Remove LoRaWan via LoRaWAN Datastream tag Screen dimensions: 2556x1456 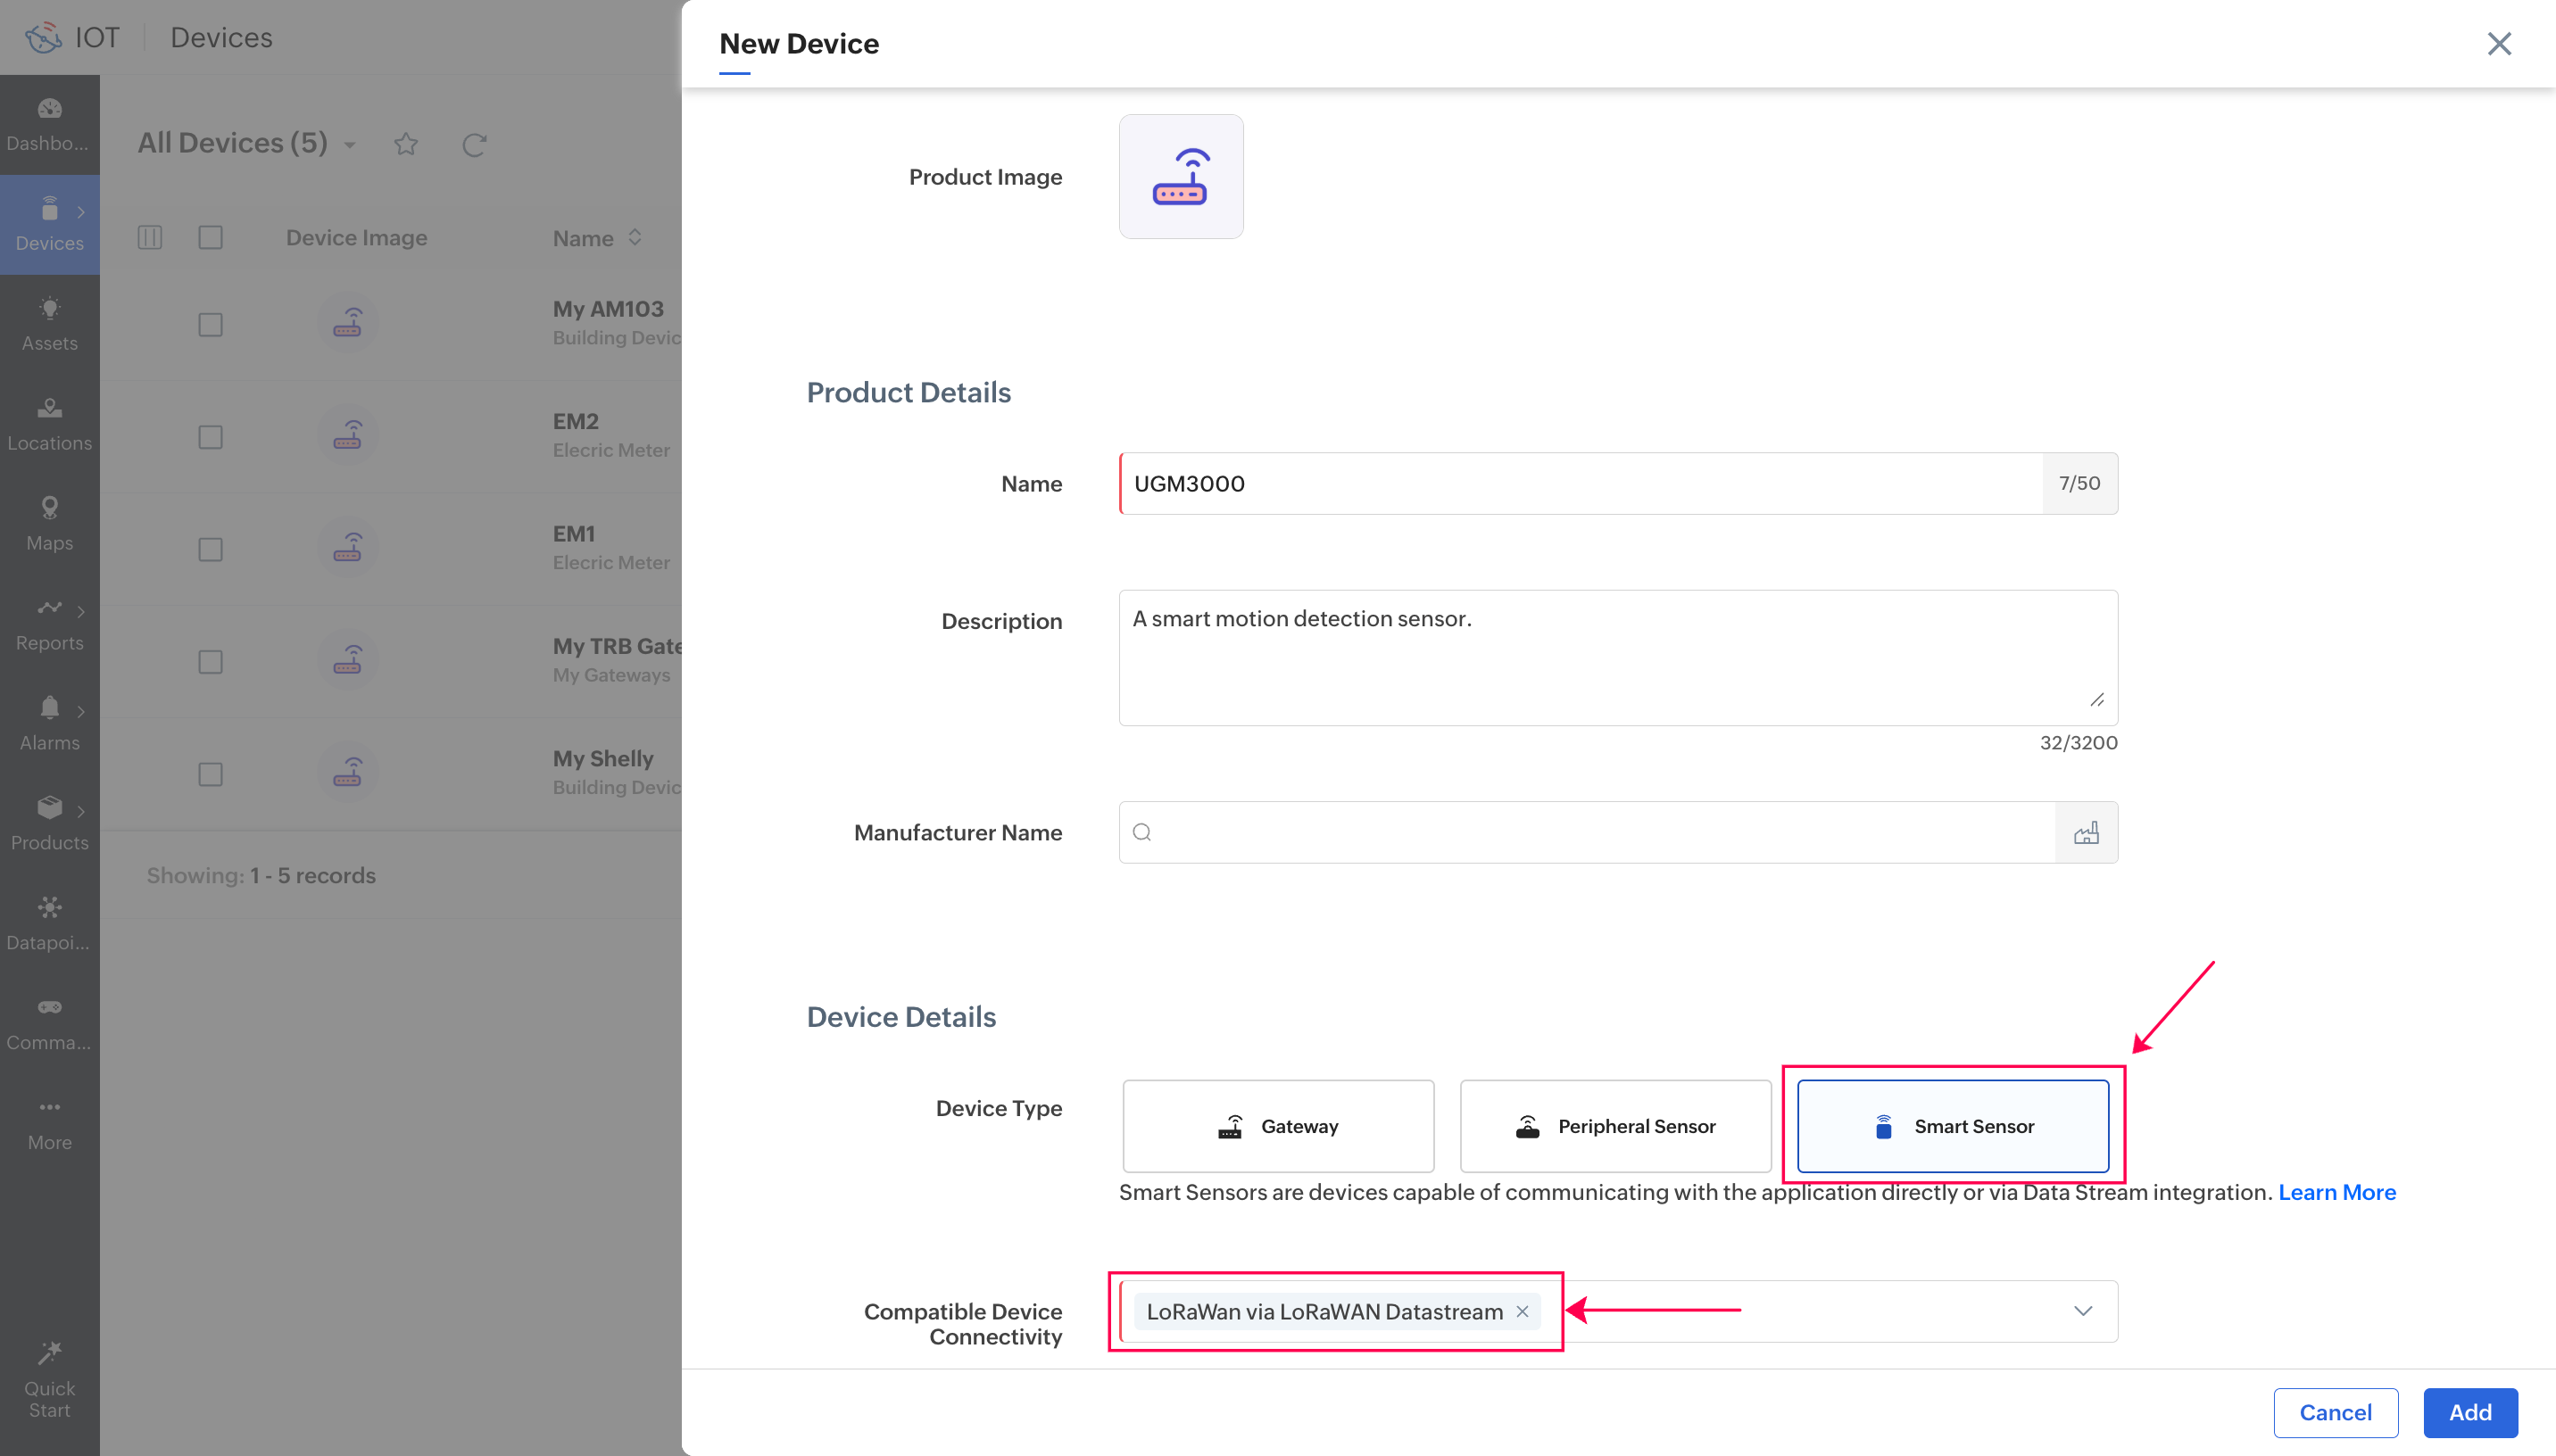coord(1522,1311)
